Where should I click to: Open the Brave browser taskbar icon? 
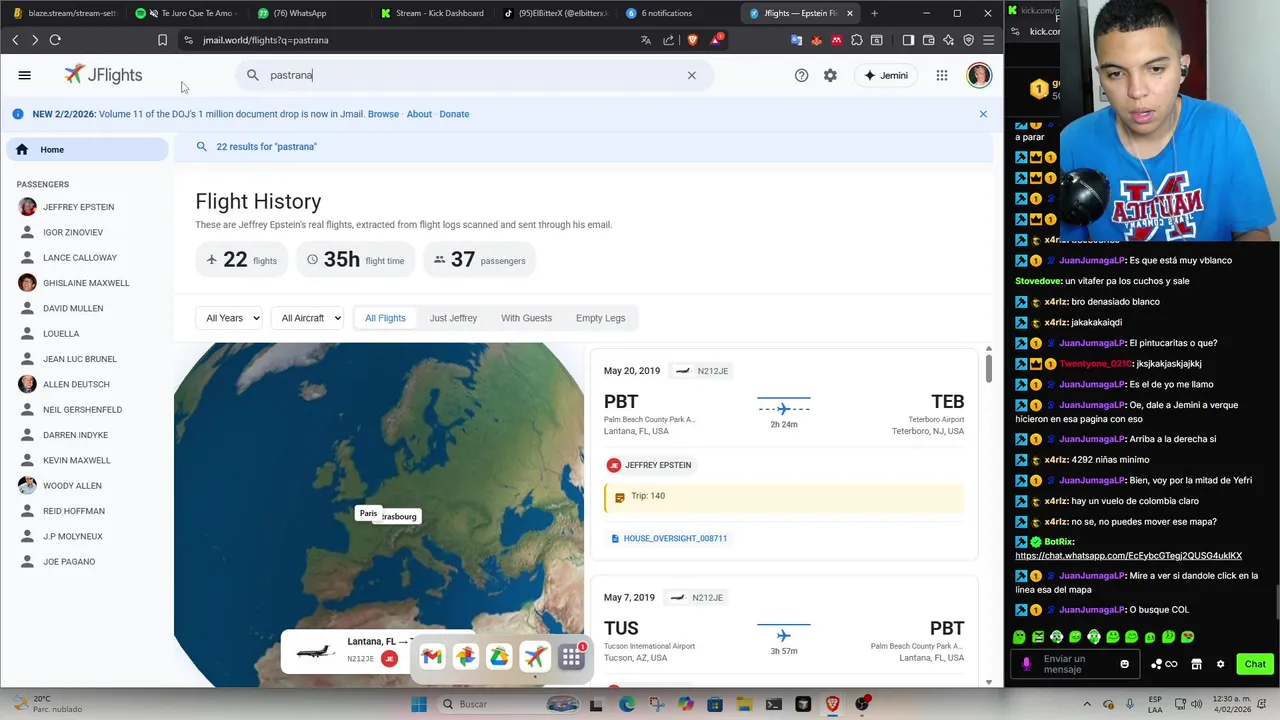point(832,704)
